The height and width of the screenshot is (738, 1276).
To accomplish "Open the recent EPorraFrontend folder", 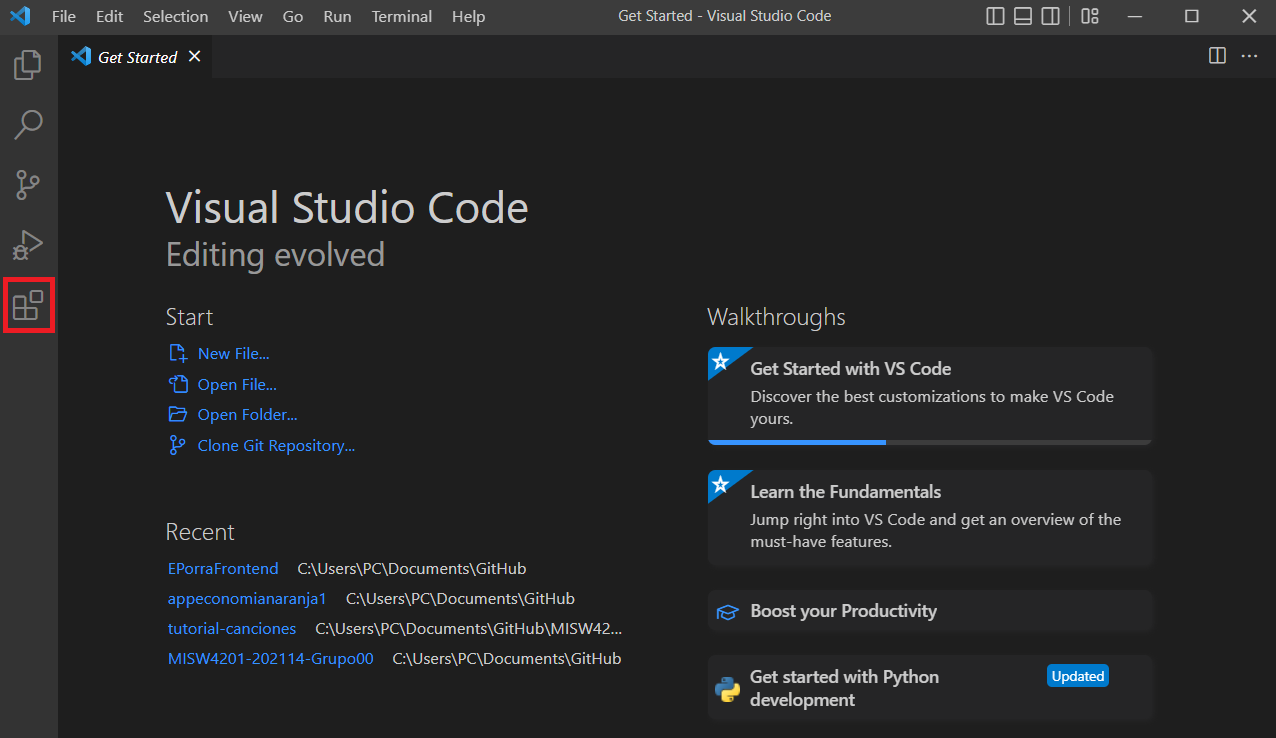I will pos(223,569).
